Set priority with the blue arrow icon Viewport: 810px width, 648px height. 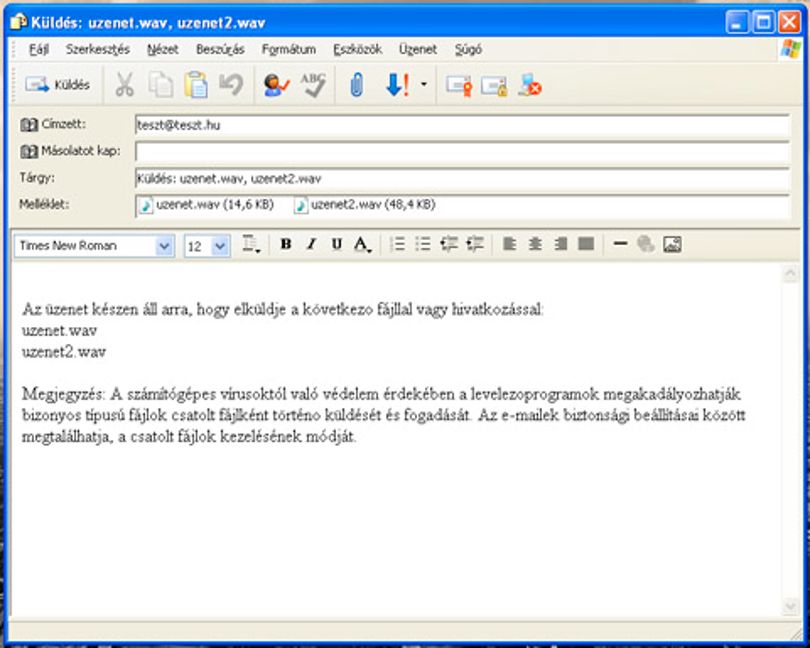[397, 85]
